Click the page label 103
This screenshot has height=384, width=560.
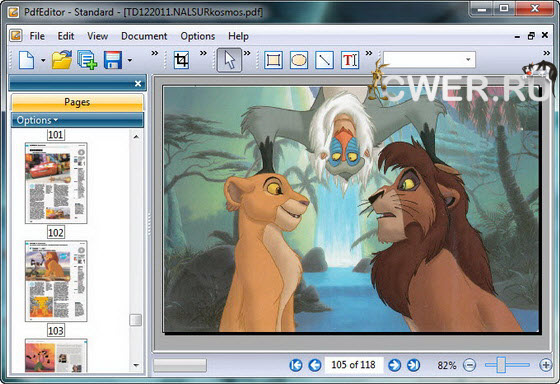tap(56, 331)
